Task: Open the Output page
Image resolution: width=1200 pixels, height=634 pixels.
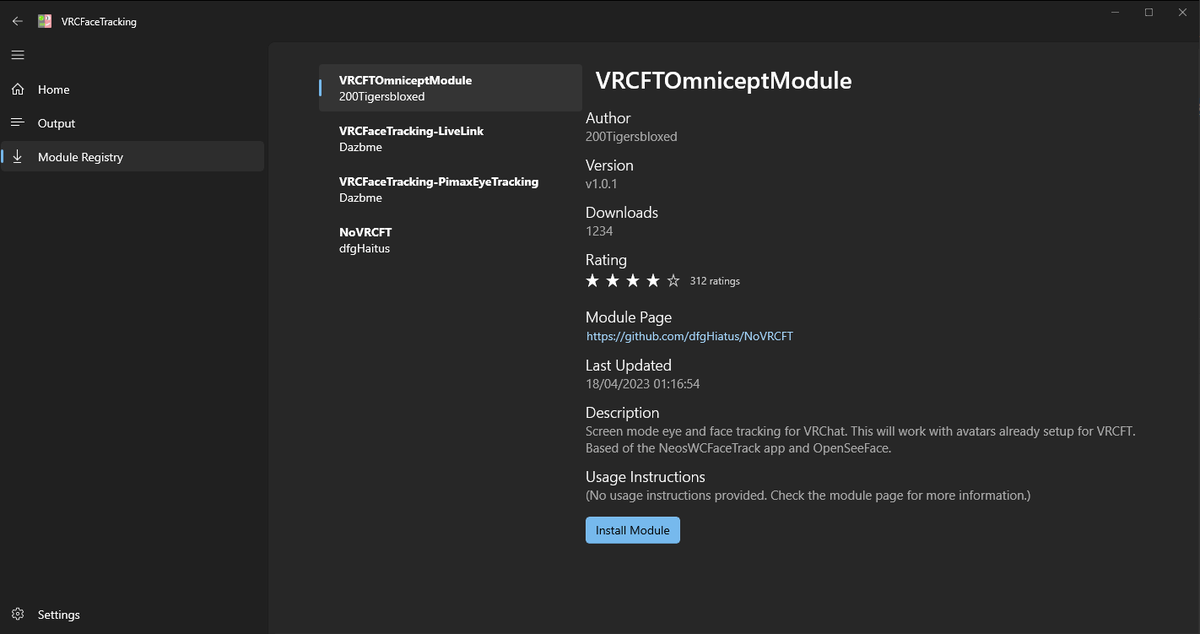Action: [x=132, y=123]
